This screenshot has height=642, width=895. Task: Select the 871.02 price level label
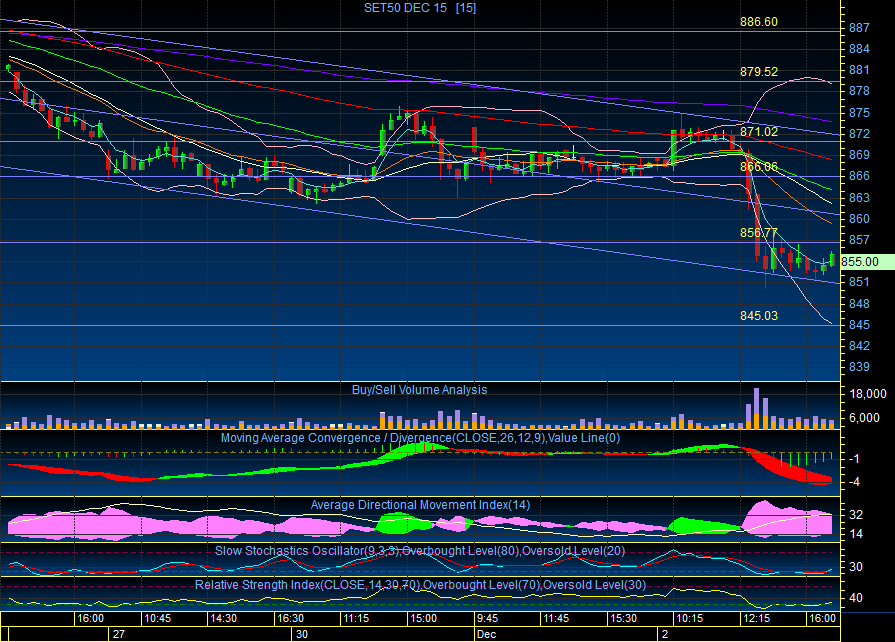[x=759, y=132]
